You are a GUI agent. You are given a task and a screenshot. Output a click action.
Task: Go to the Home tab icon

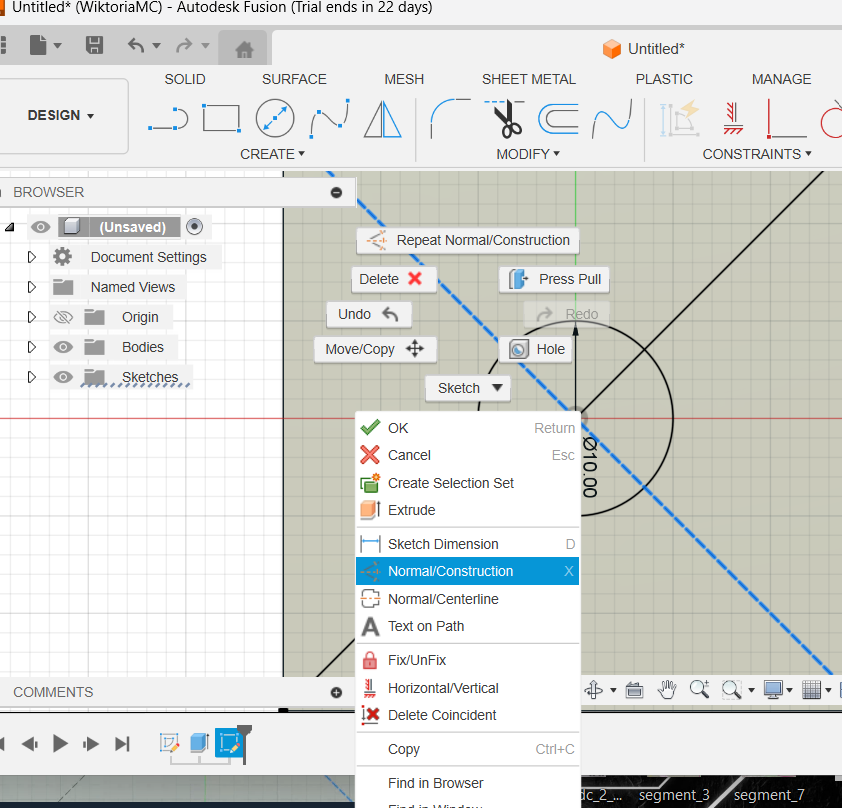click(244, 49)
